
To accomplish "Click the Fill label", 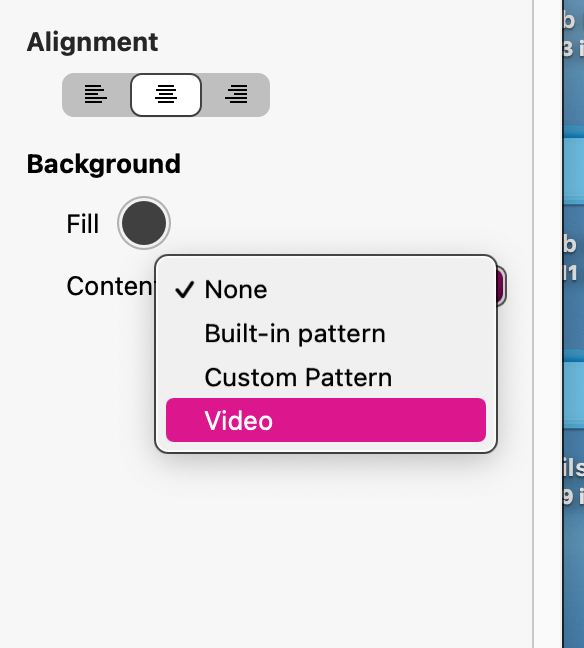I will tap(83, 224).
